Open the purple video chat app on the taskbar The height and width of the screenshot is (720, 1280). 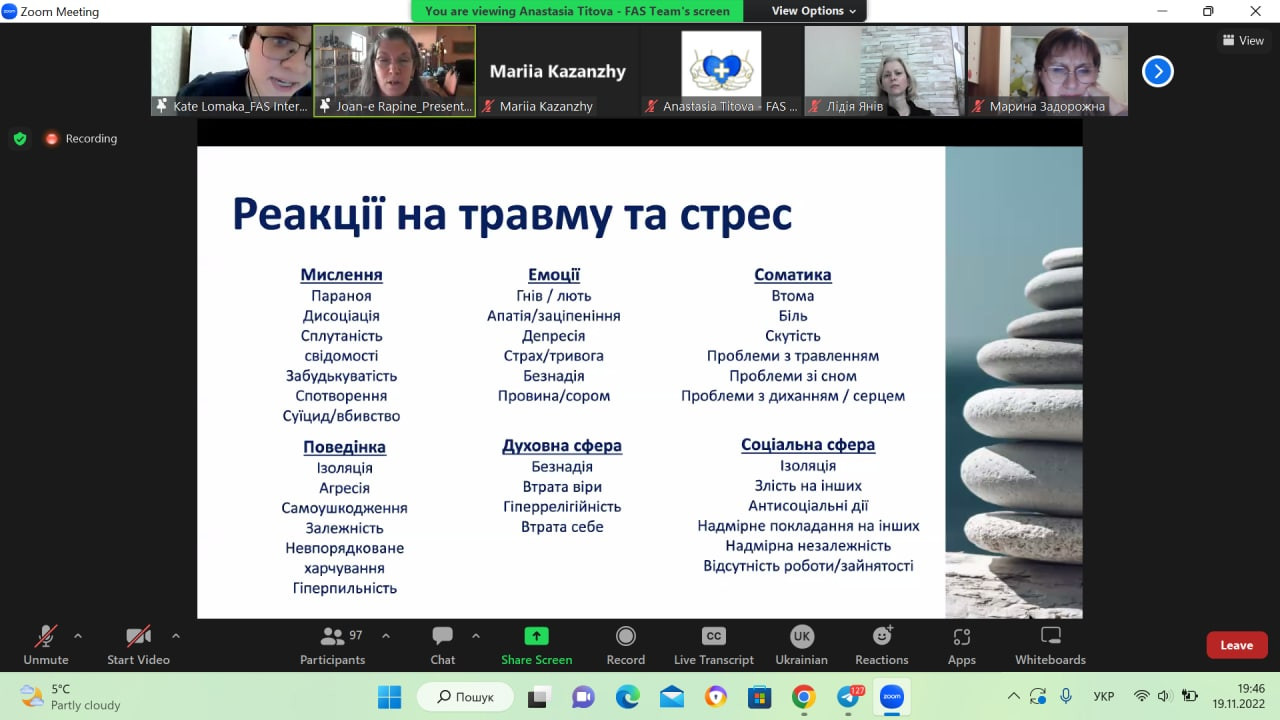[583, 697]
